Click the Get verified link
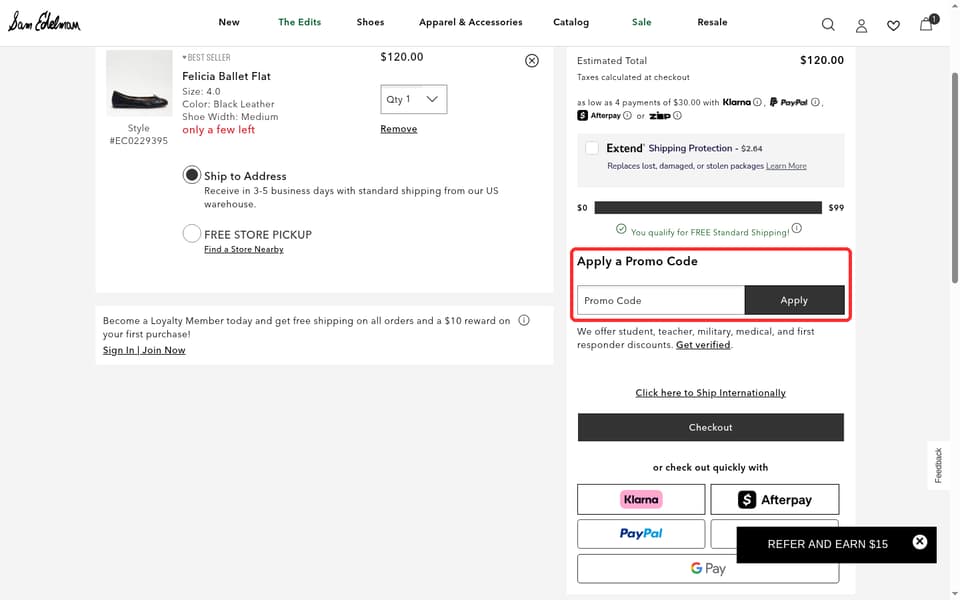This screenshot has height=600, width=960. coord(703,345)
